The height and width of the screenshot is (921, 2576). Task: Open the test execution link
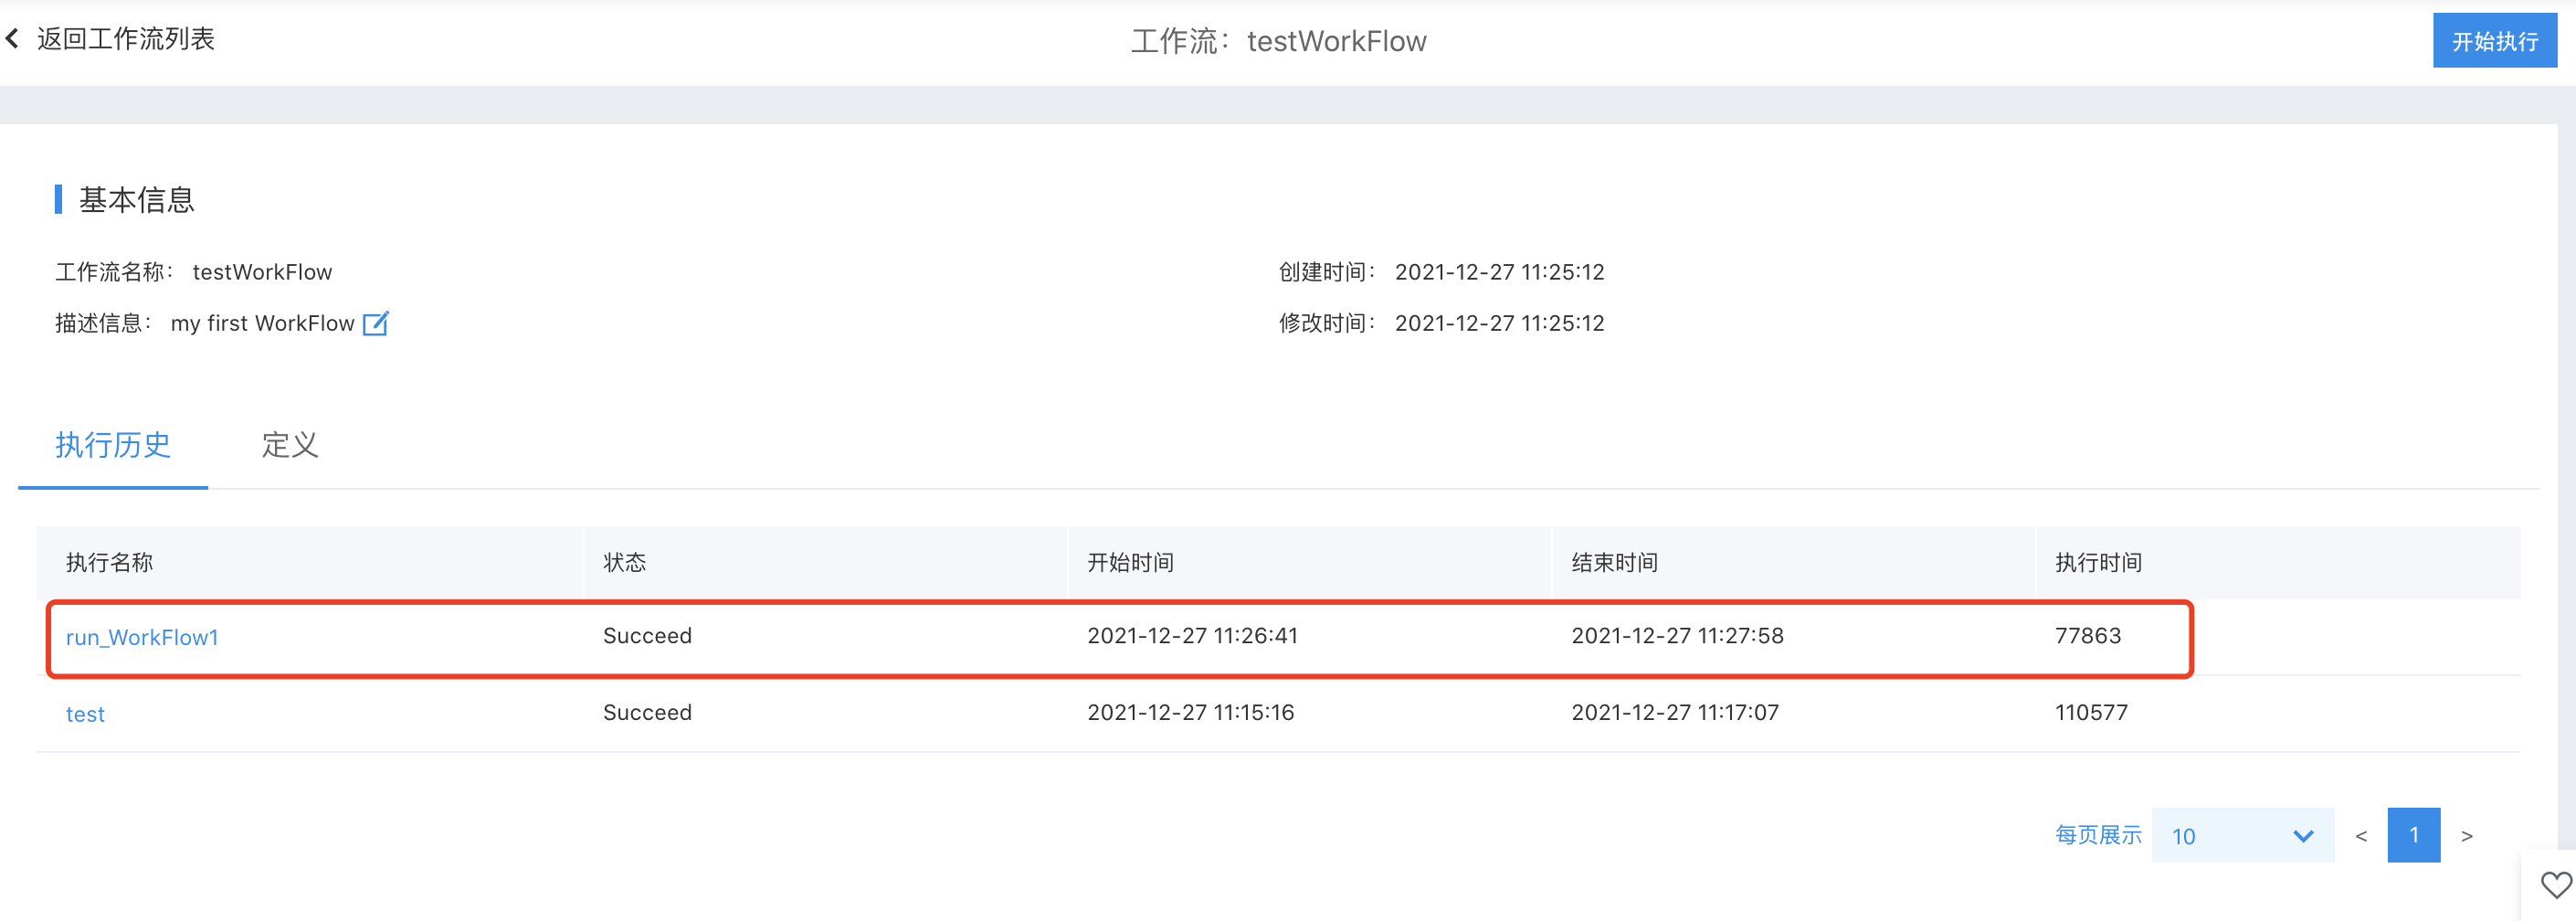coord(85,714)
